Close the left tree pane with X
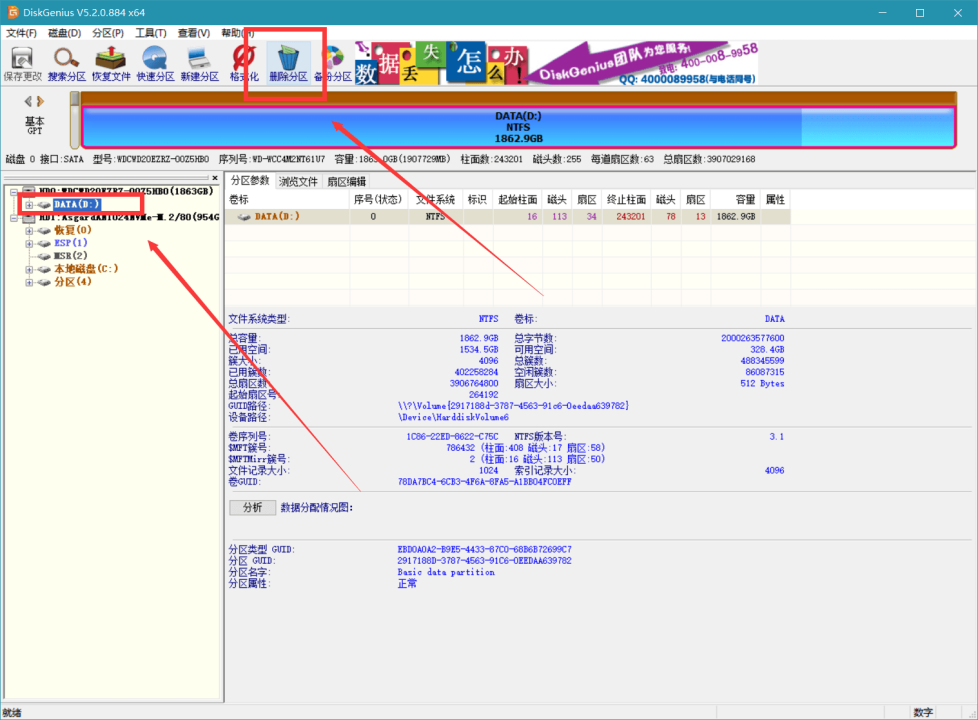Screen dimensions: 978x720 pos(215,178)
